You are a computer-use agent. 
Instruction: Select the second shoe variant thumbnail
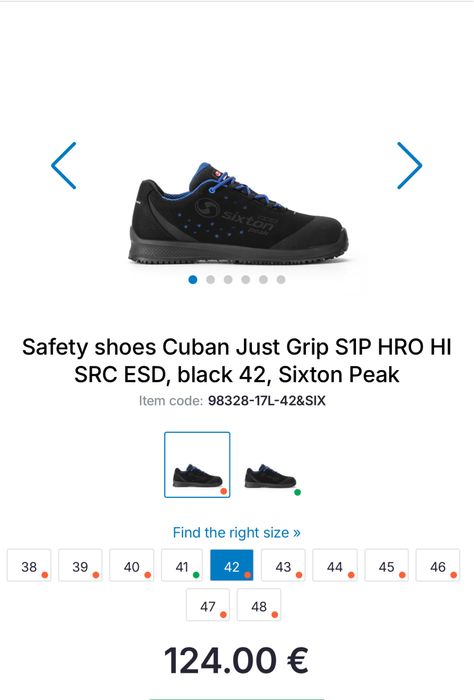tap(271, 477)
